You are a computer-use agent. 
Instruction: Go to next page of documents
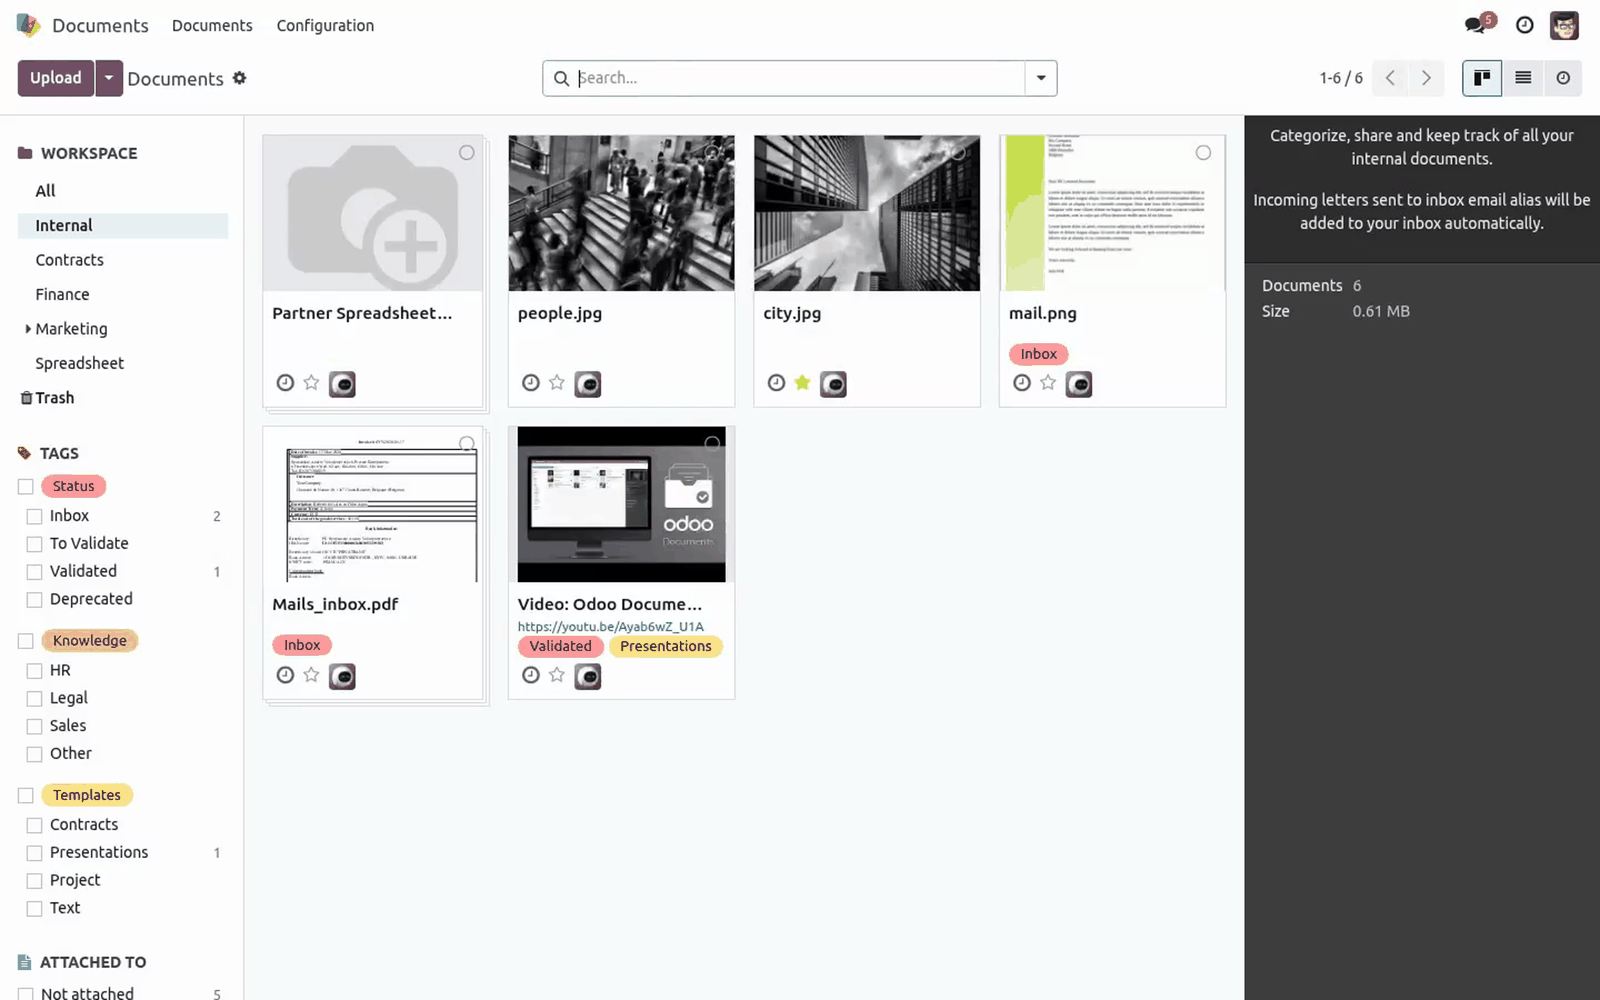tap(1426, 78)
